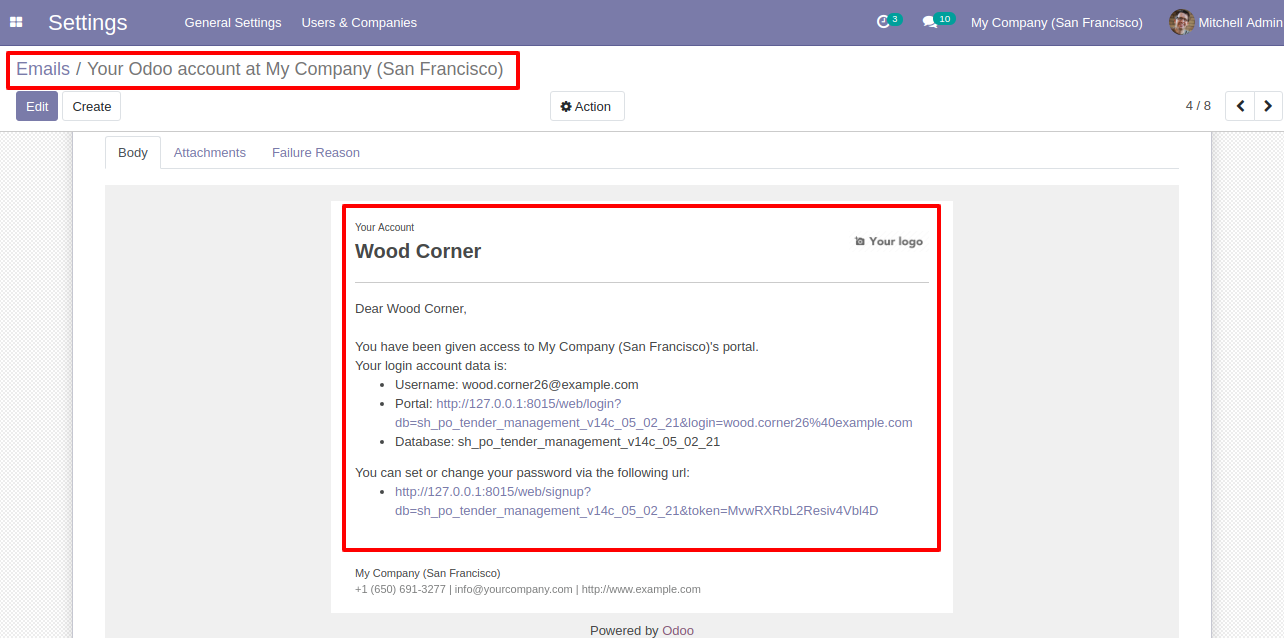Open company switcher My Company (San Francisco)
1284x638 pixels.
(1057, 22)
